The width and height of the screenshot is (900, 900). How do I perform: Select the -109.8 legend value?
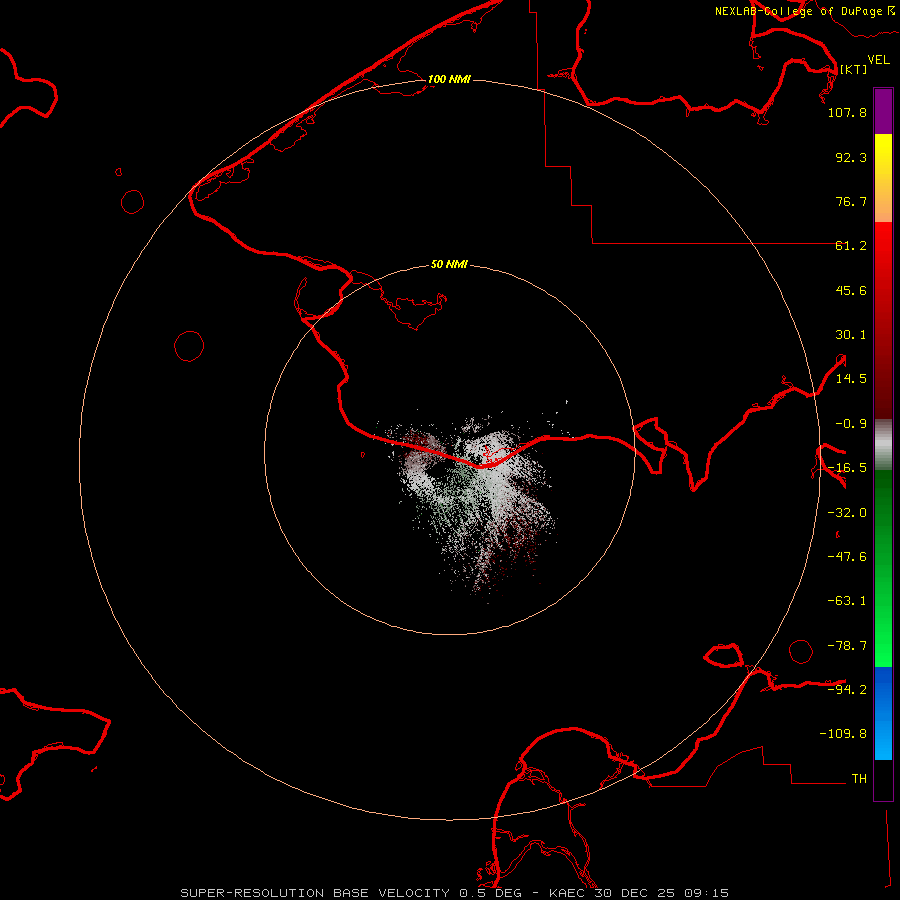tap(843, 734)
